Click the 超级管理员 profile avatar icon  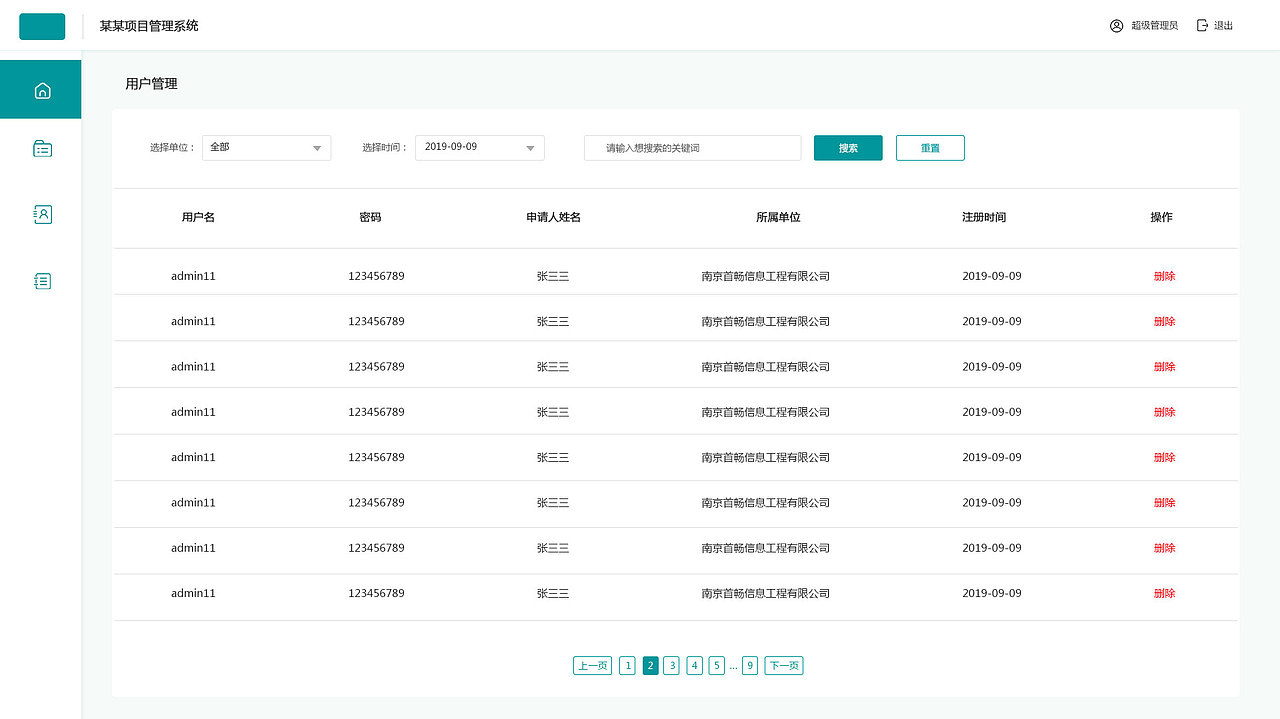1116,25
